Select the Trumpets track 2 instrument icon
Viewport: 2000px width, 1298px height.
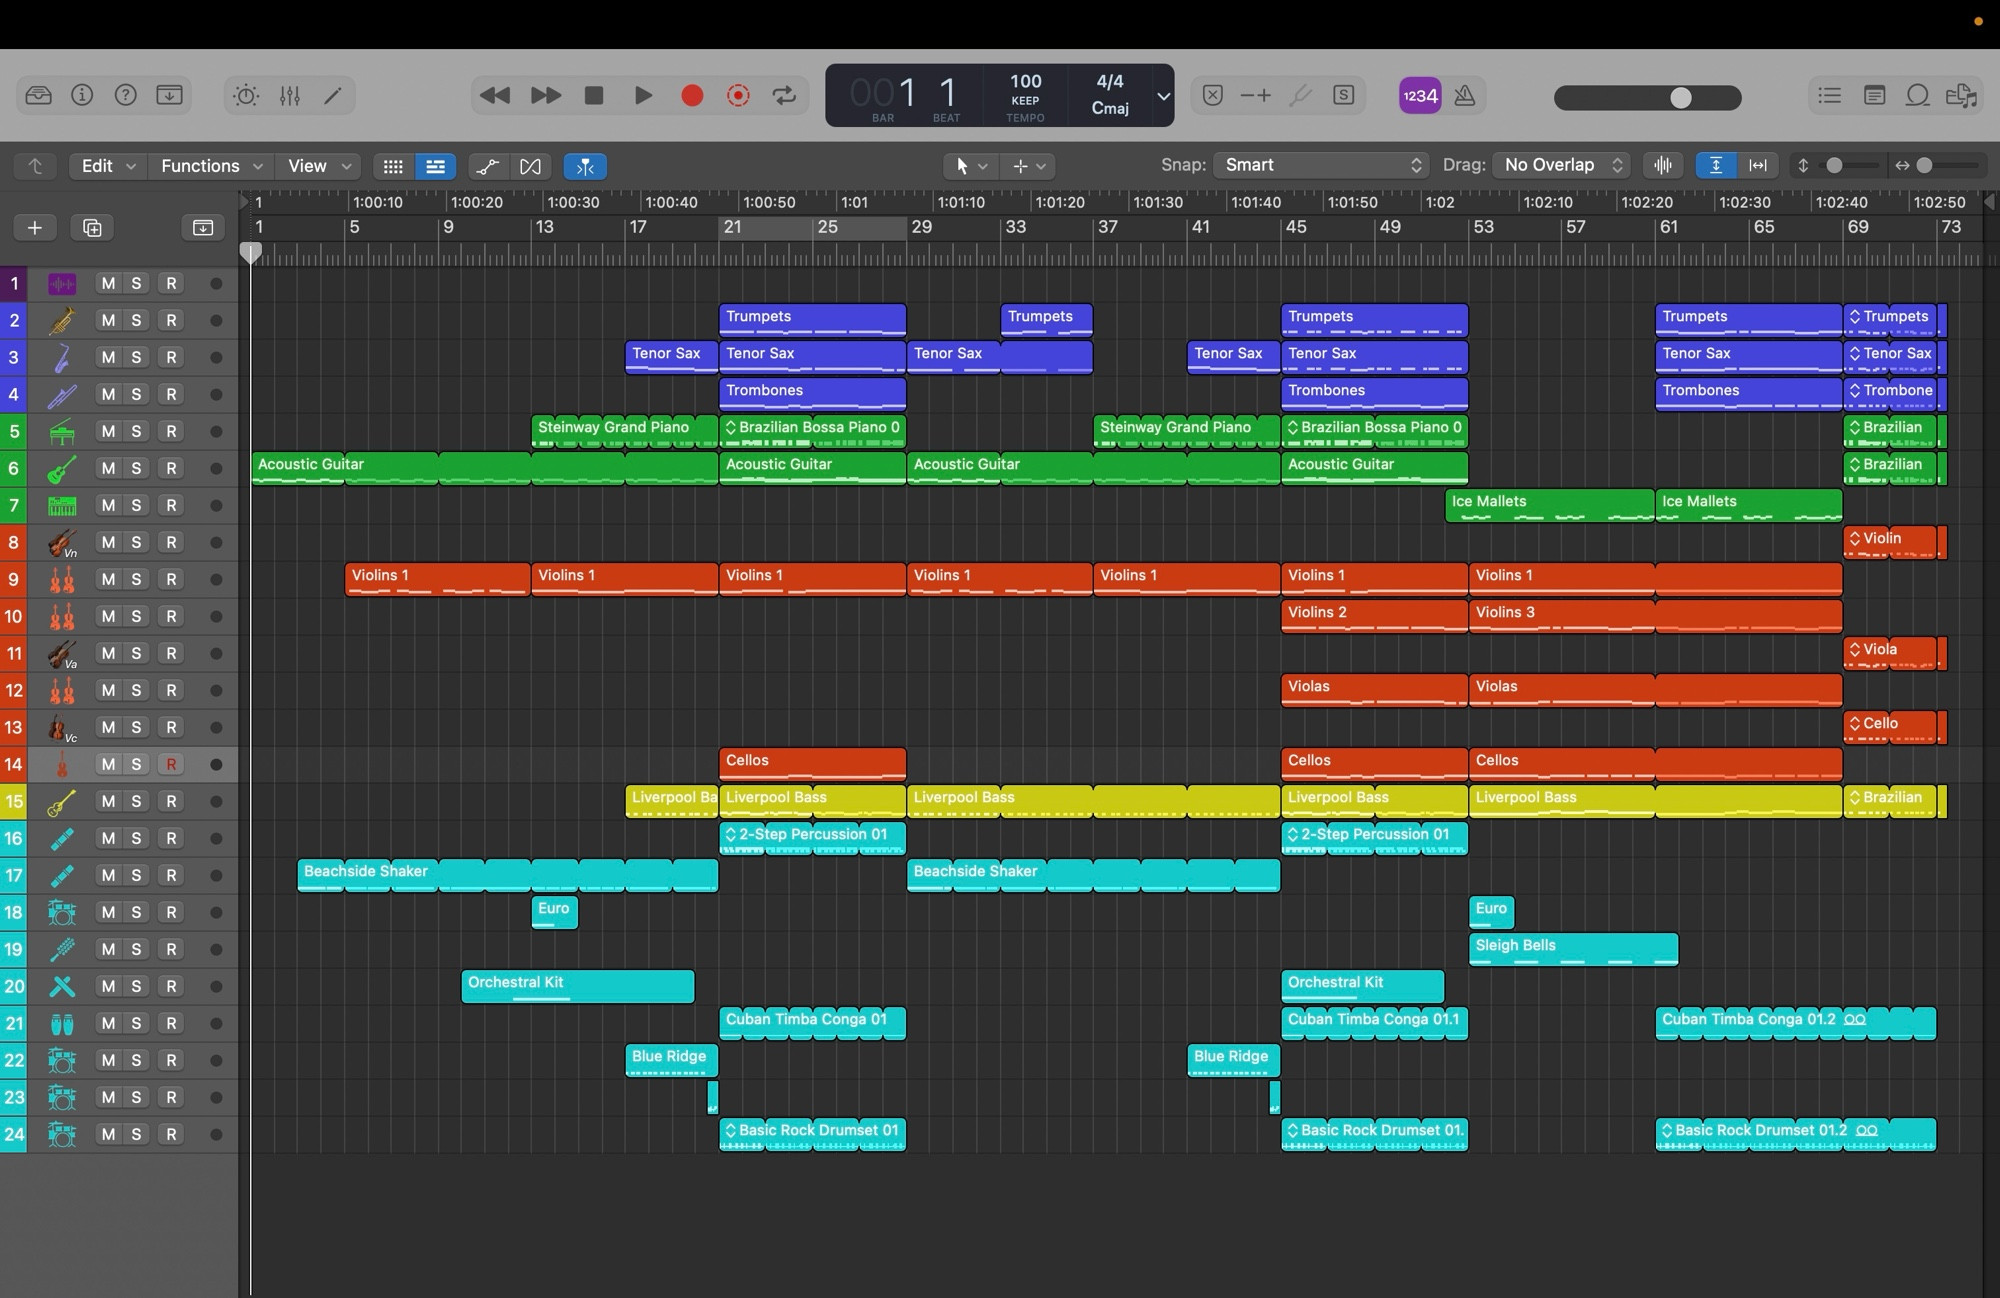coord(62,321)
